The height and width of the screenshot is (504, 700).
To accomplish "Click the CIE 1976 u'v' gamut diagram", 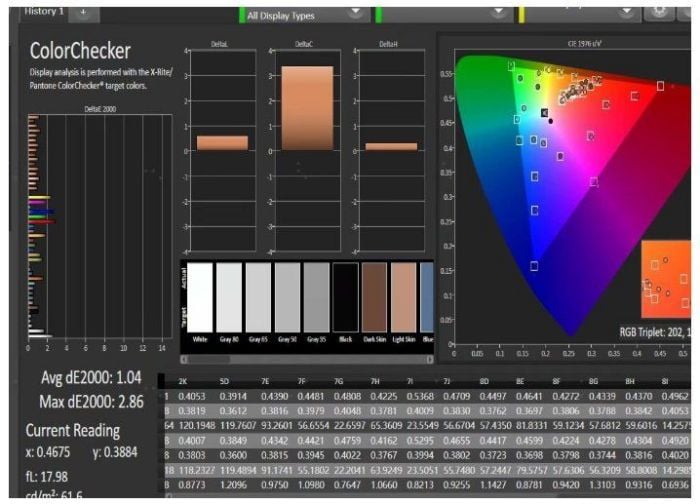I will (x=572, y=196).
